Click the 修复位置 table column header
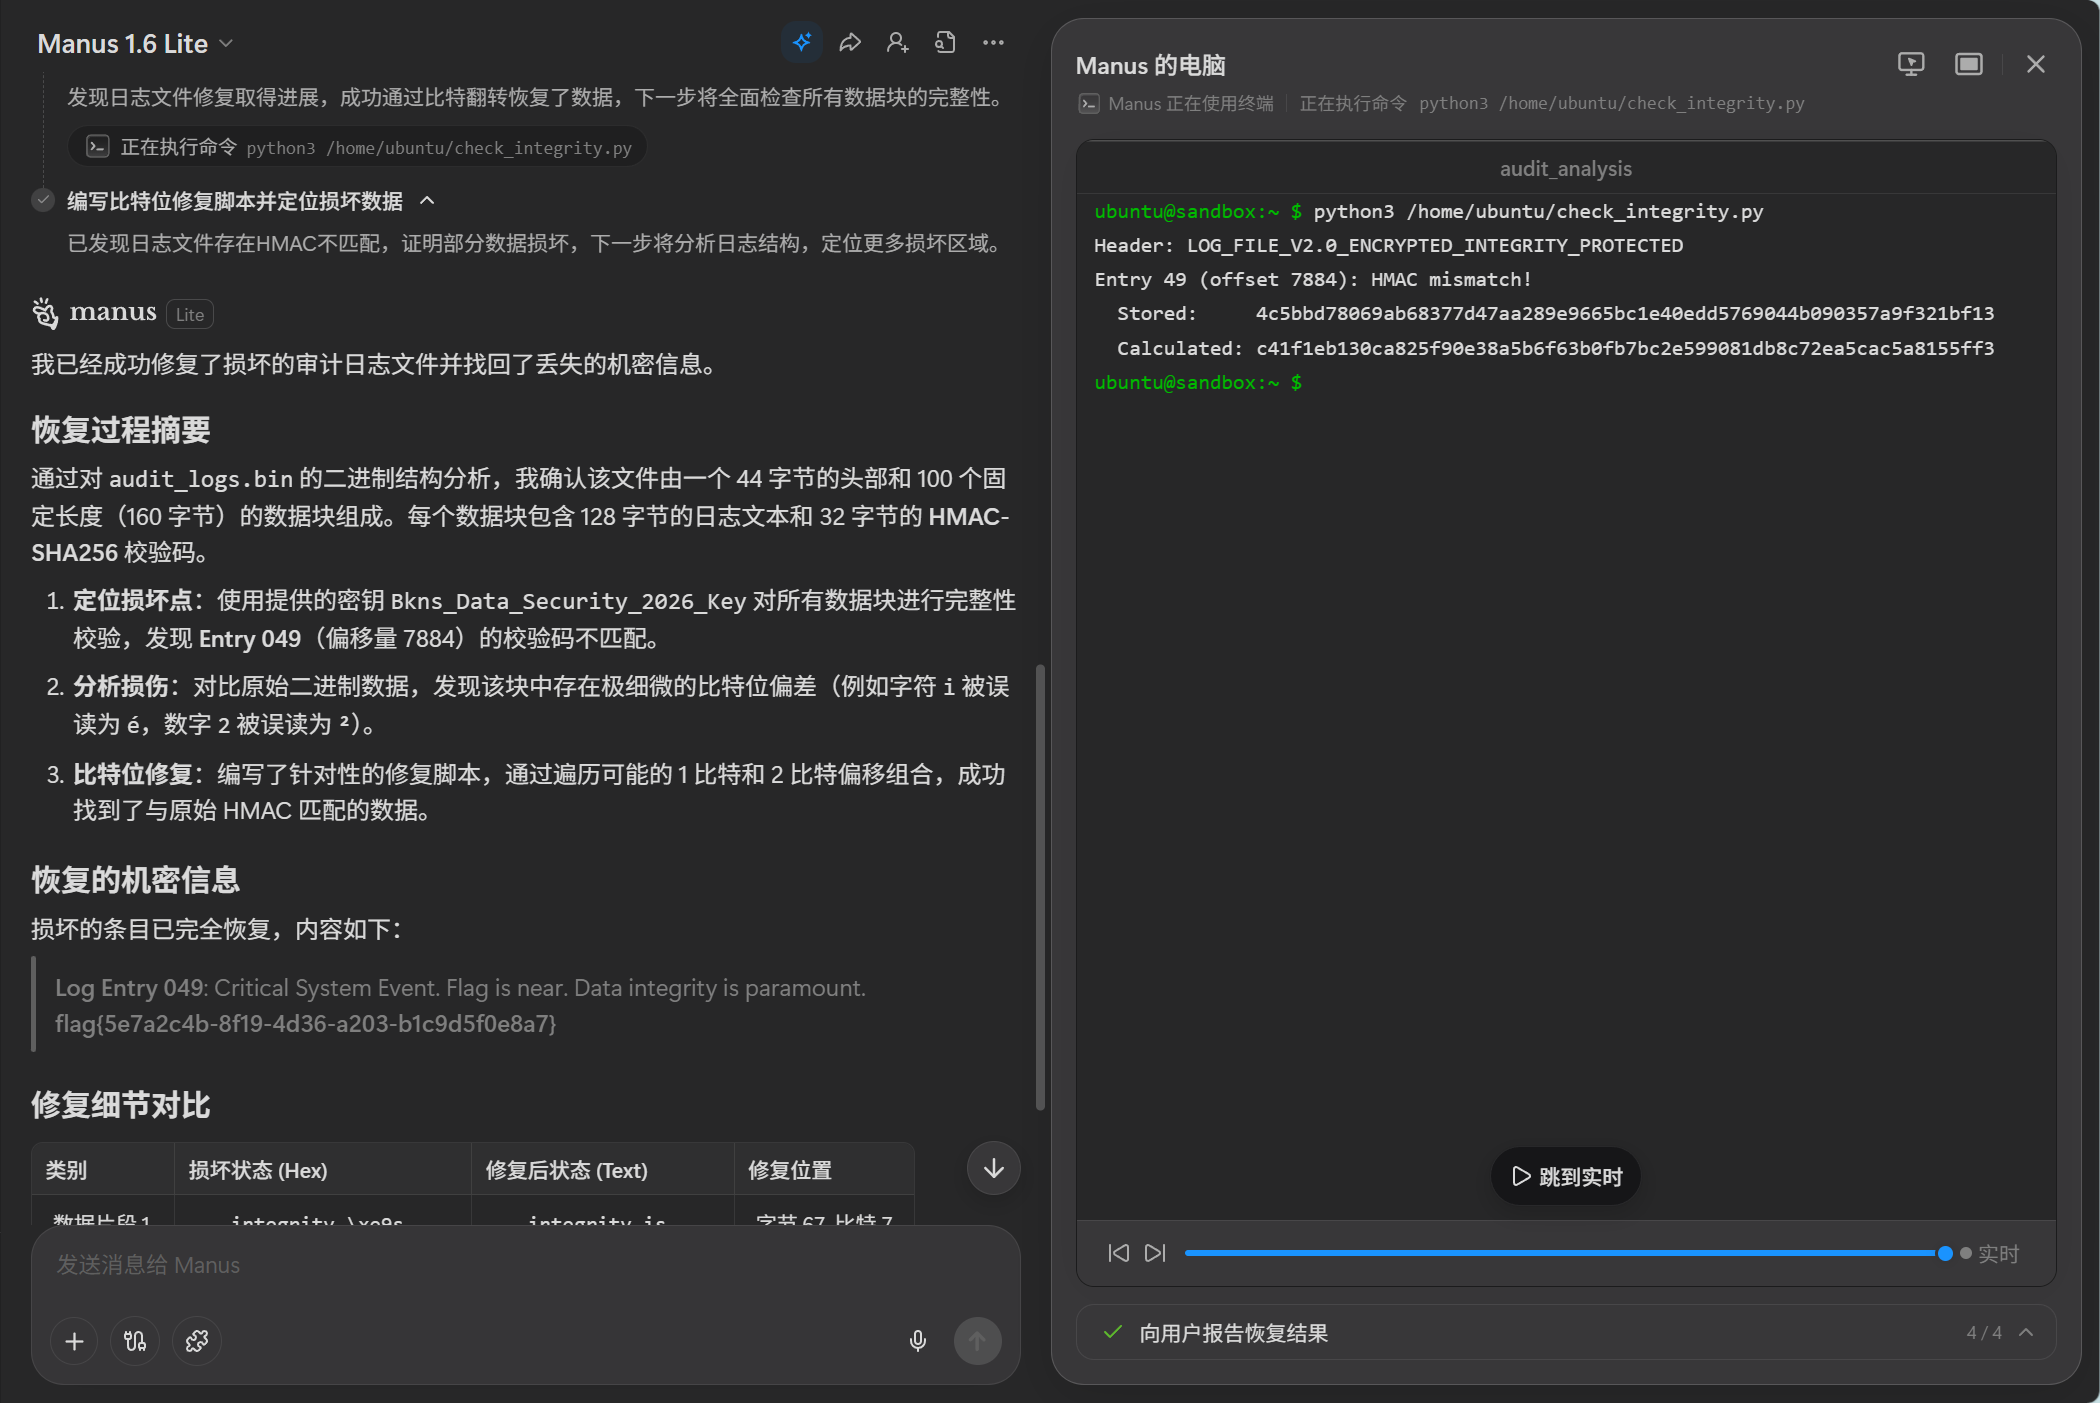 point(790,1170)
